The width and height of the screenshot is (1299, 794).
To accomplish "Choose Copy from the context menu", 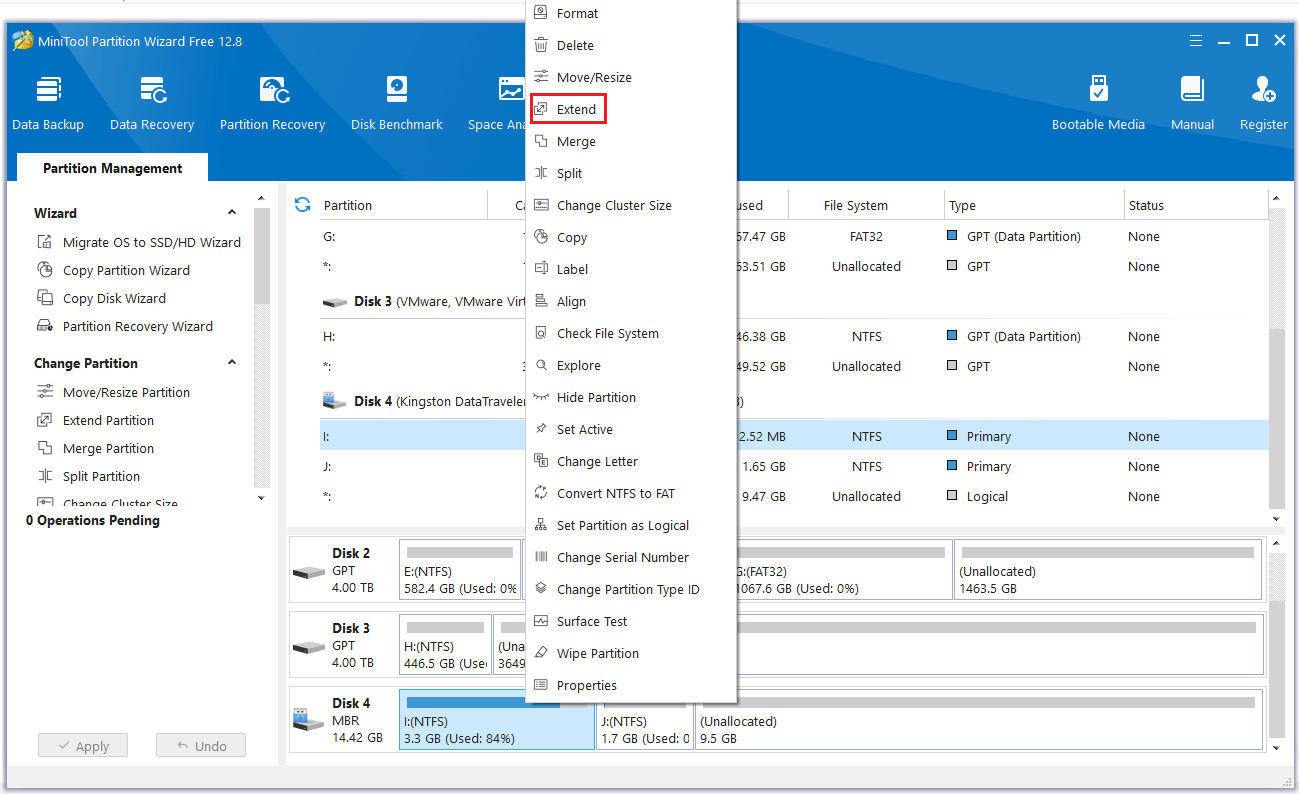I will pos(632,237).
